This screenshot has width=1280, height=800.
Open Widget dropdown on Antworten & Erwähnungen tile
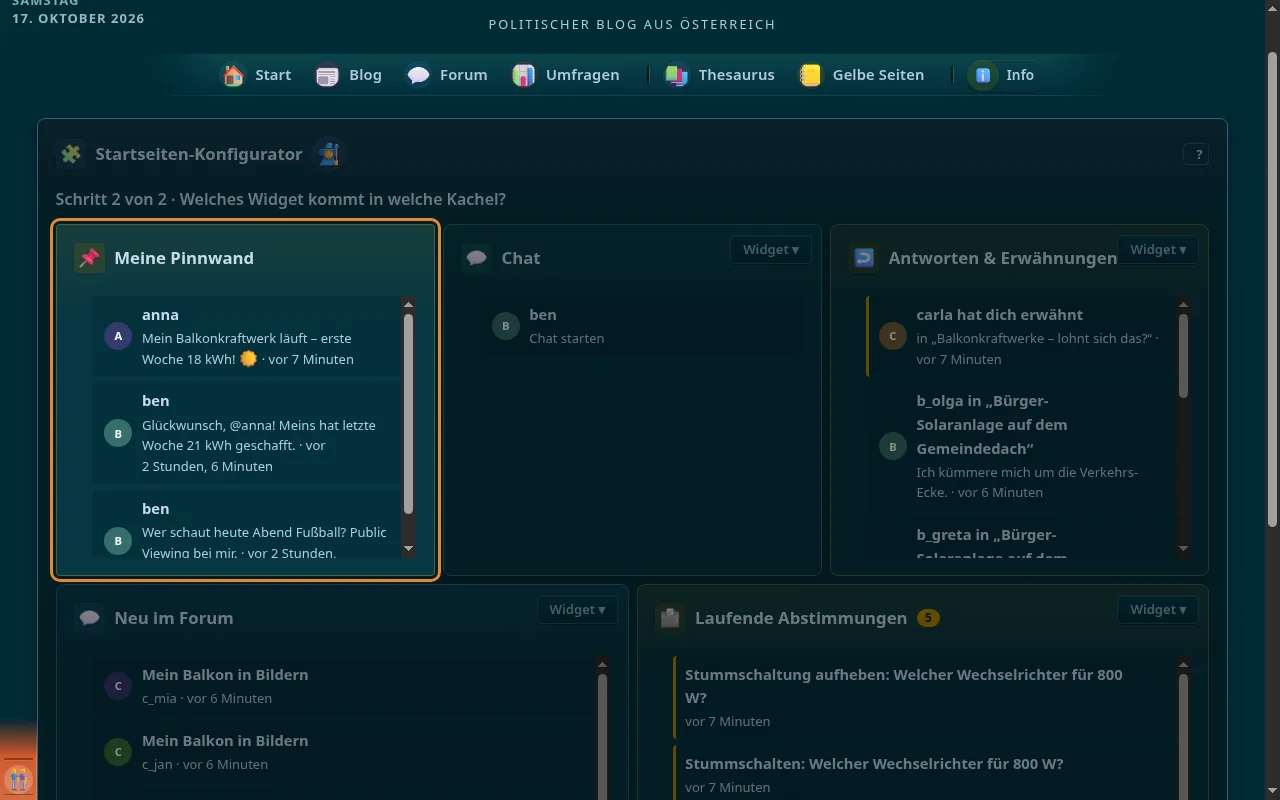click(1157, 250)
